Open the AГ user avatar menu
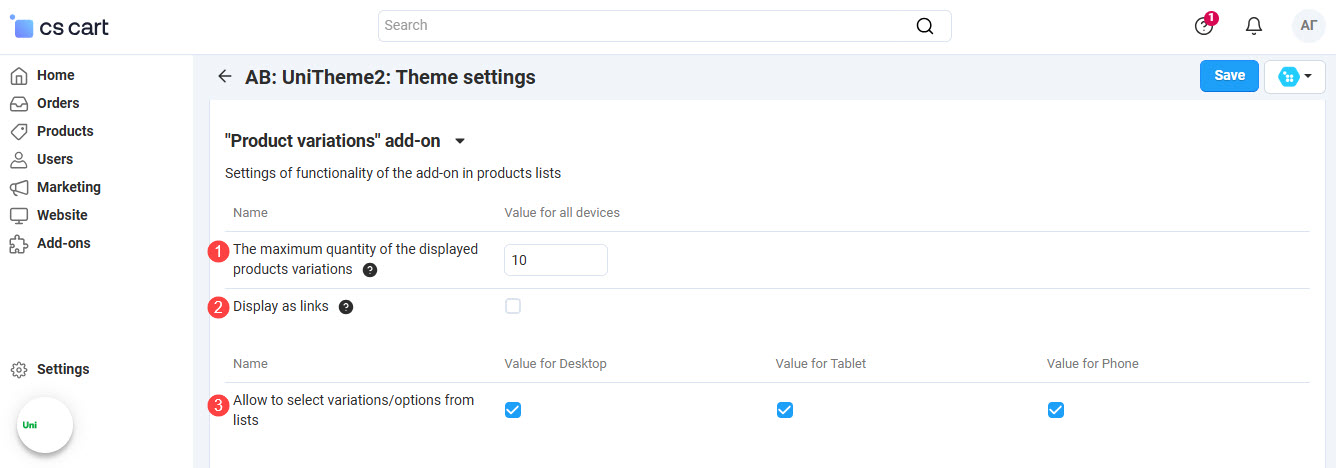 point(1308,26)
